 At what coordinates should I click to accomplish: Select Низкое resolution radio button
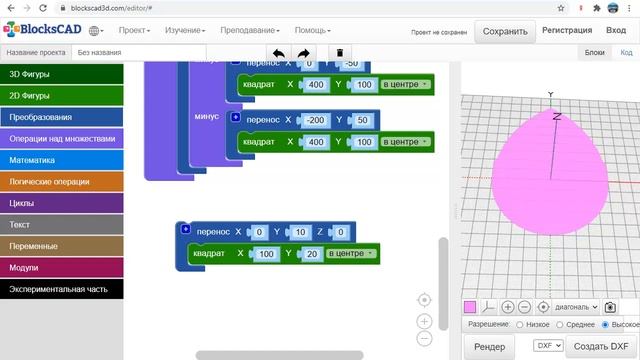point(520,325)
